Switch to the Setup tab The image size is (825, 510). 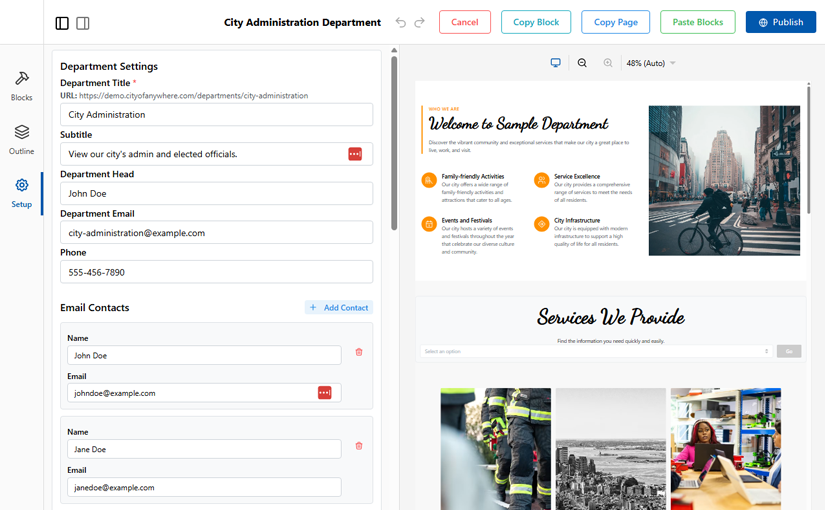[x=22, y=193]
